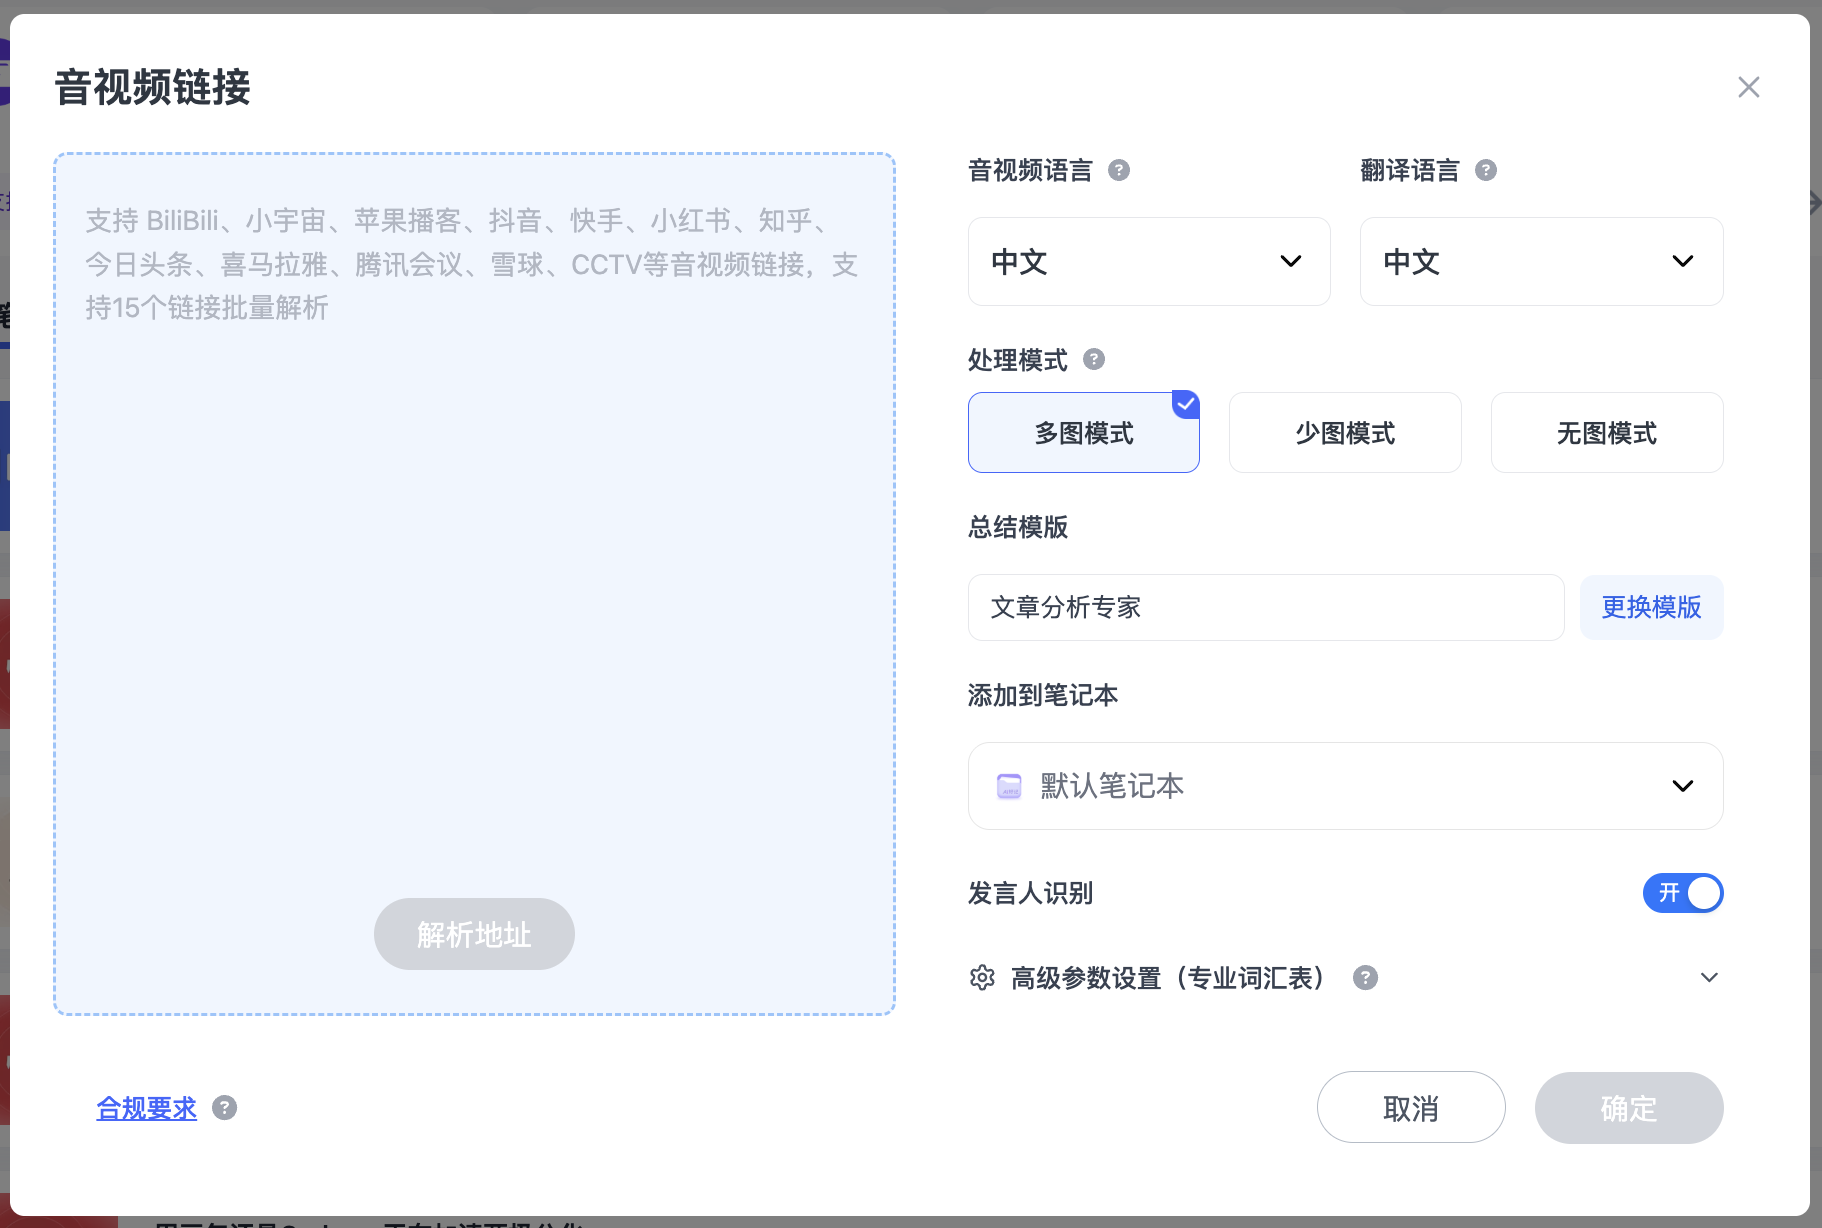1822x1228 pixels.
Task: Open the 默认笔记本 notebook dropdown
Action: pyautogui.click(x=1345, y=786)
